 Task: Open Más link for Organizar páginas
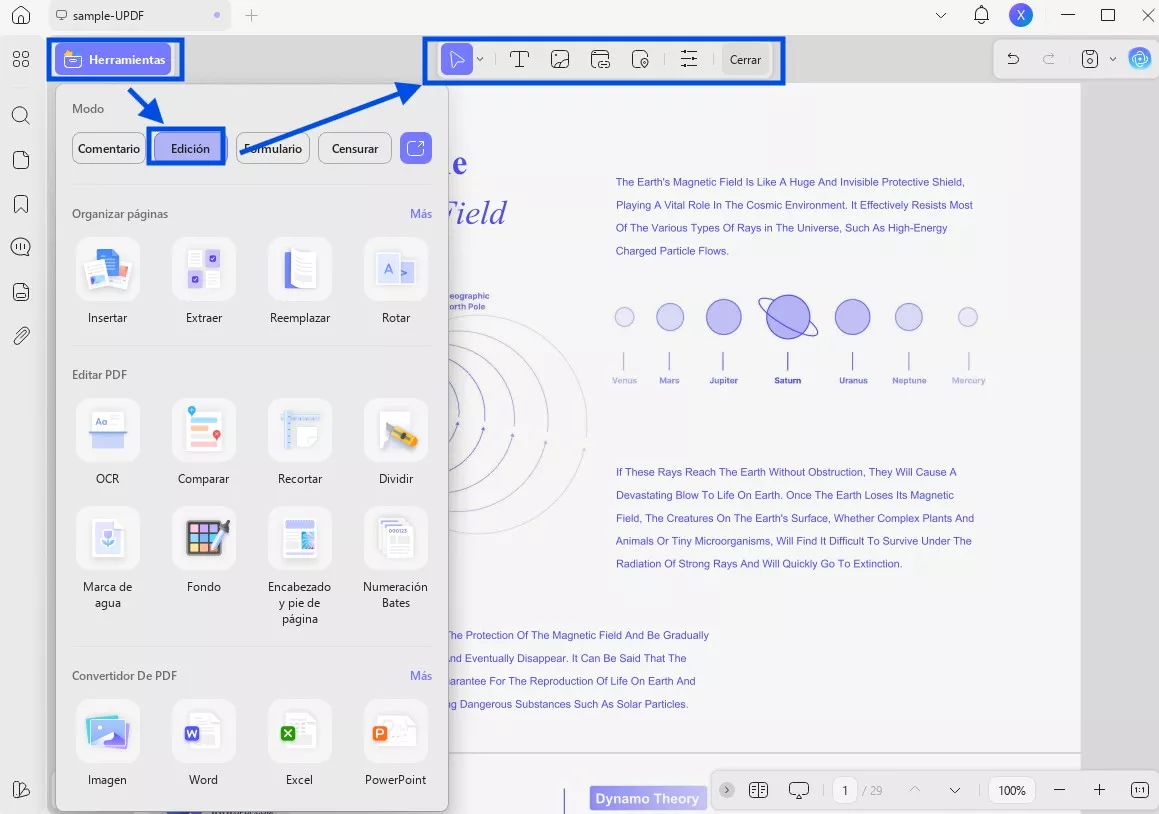(x=421, y=214)
